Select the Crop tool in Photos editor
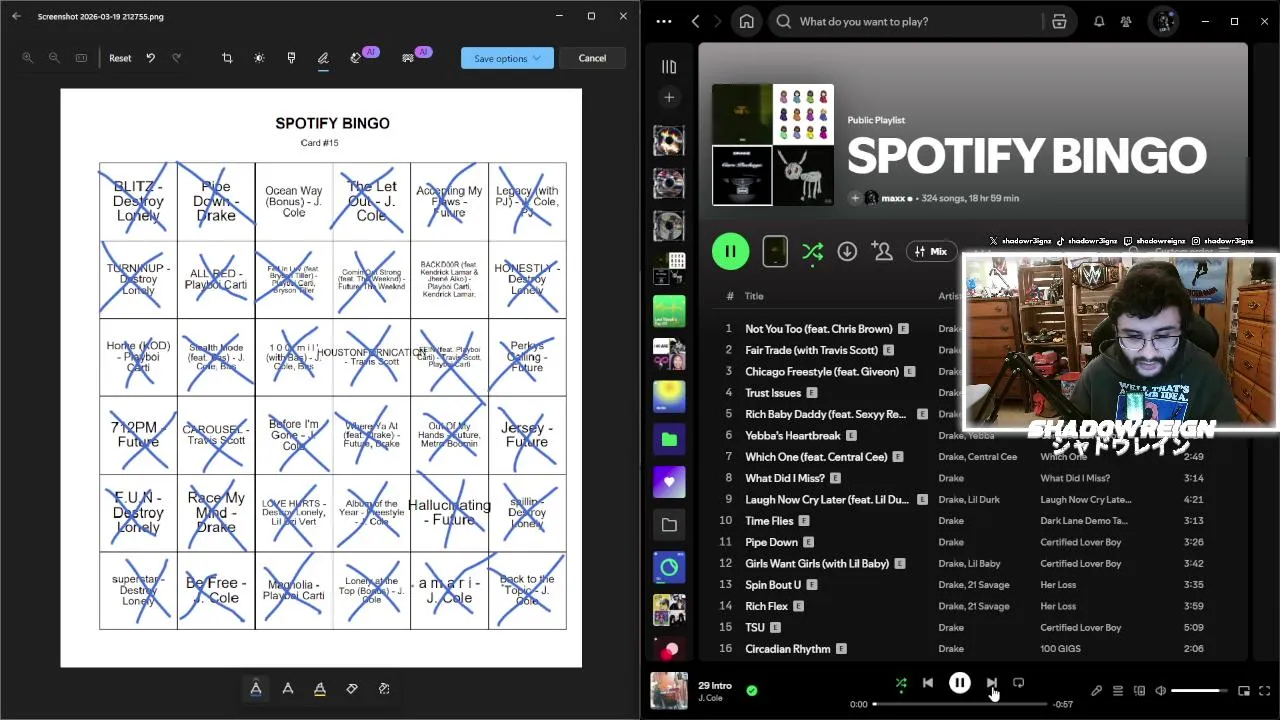Screen dimensions: 1280x720 tap(227, 58)
